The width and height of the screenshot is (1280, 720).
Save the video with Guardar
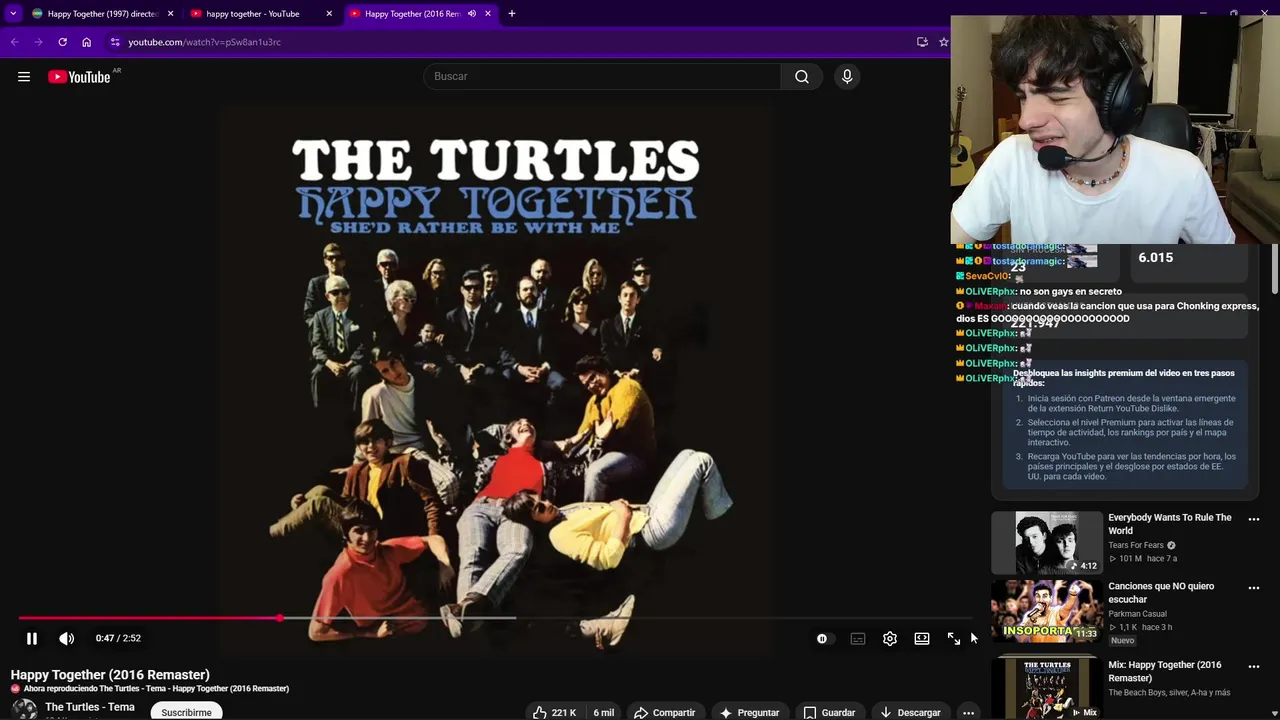(829, 712)
